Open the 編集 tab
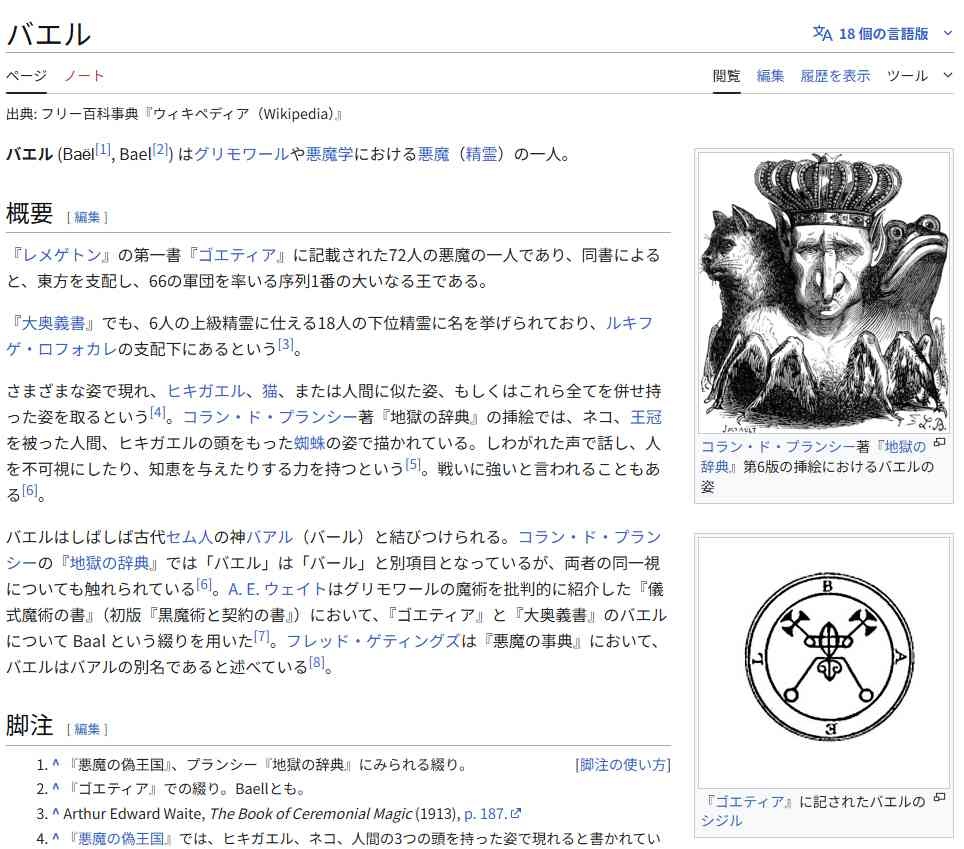This screenshot has width=964, height=849. click(770, 76)
